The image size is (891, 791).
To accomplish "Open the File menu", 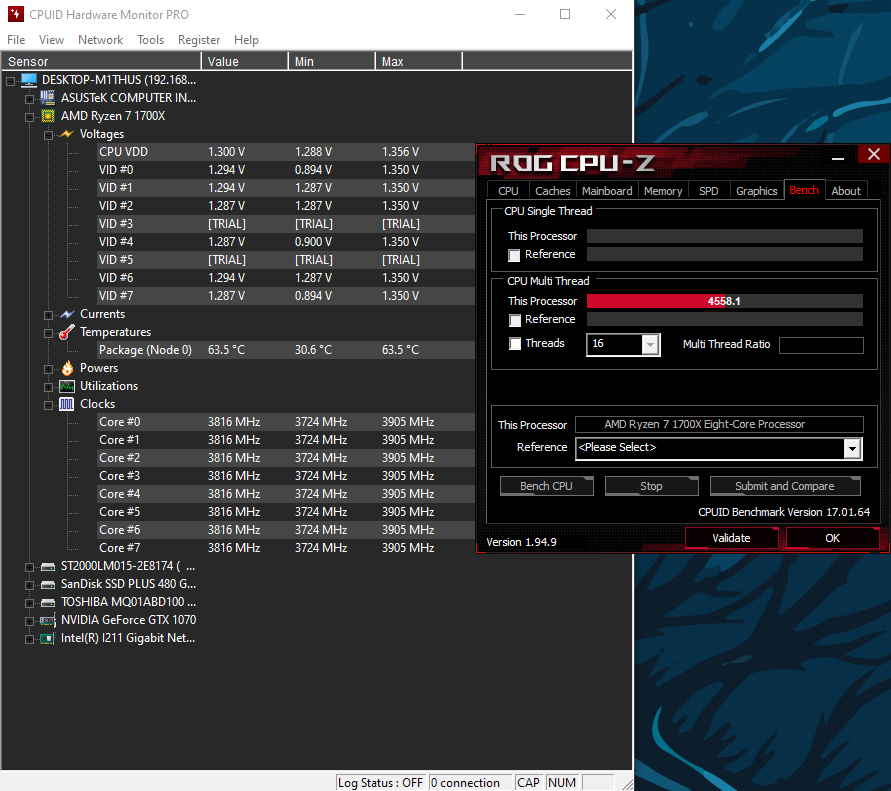I will (x=16, y=40).
